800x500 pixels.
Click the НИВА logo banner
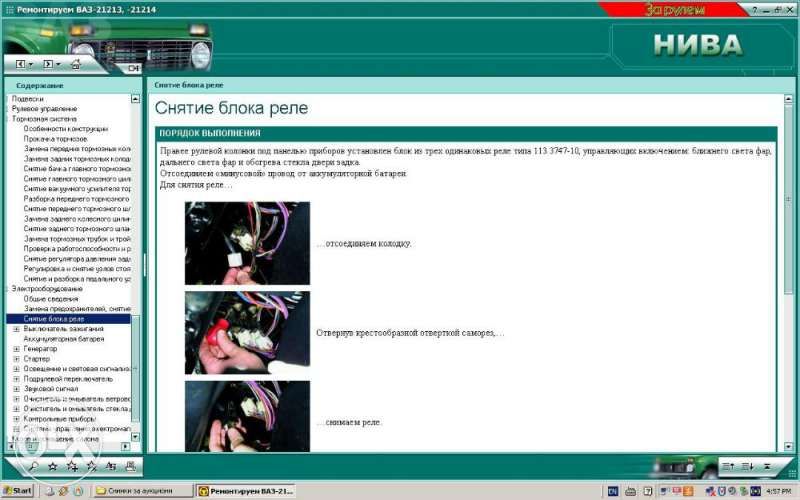[x=698, y=45]
